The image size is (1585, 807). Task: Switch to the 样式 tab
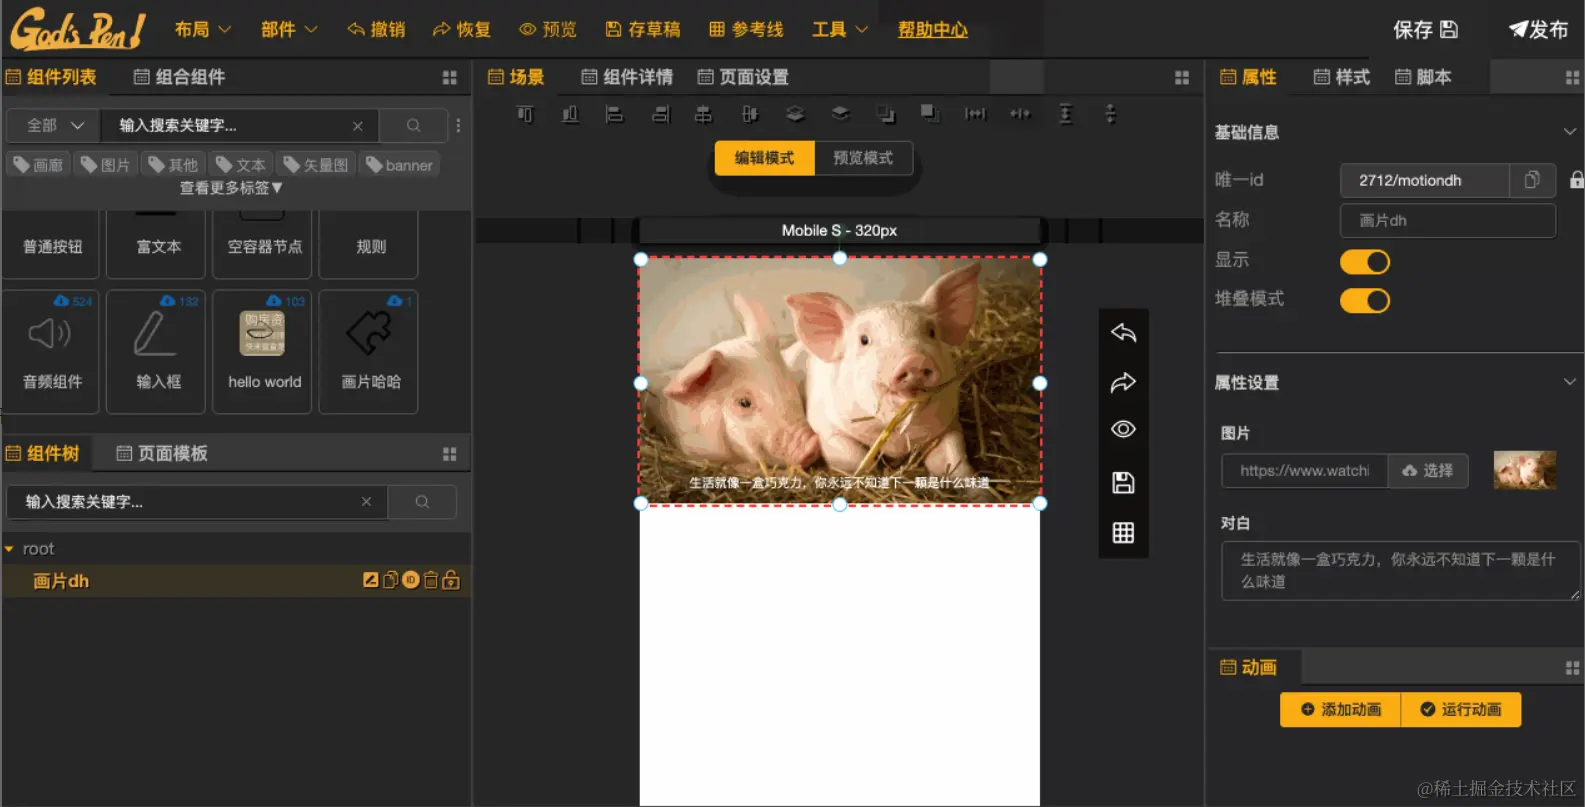pos(1341,77)
